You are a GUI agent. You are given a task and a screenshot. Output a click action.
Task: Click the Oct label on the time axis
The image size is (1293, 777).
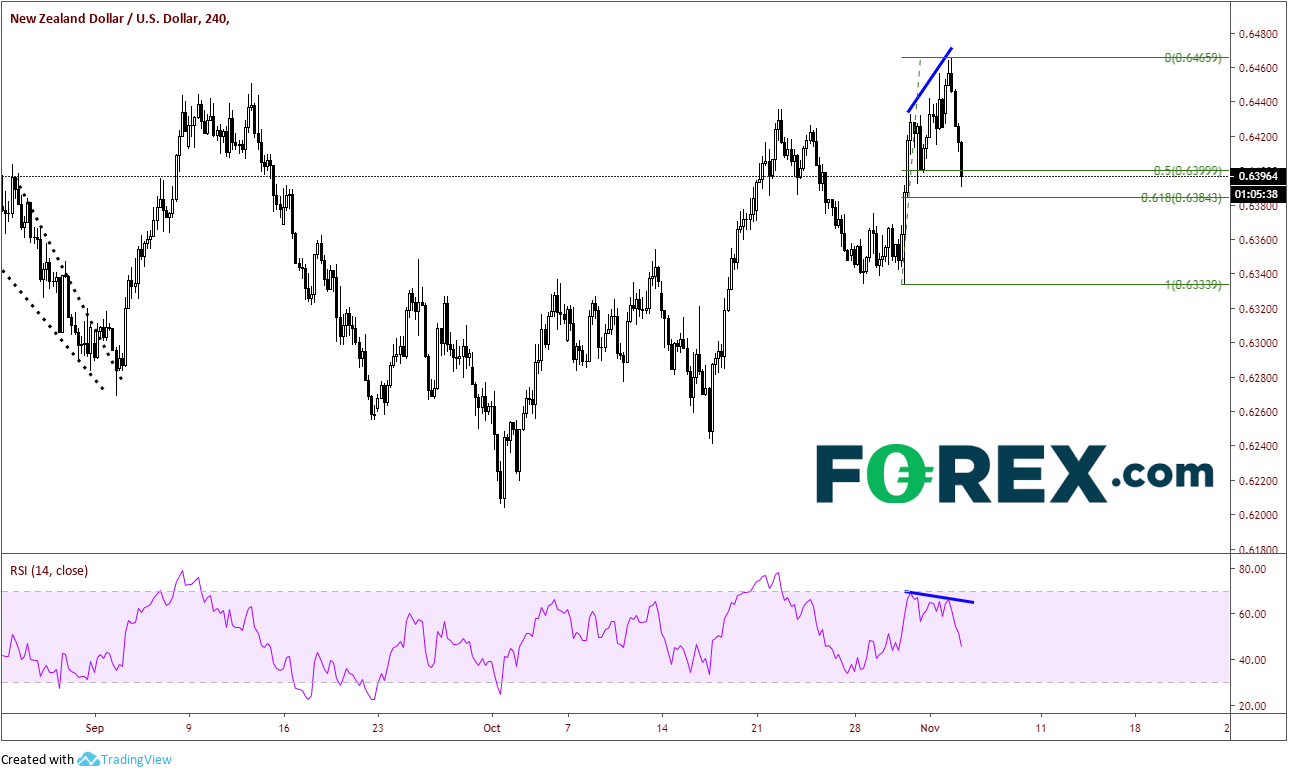click(x=491, y=728)
